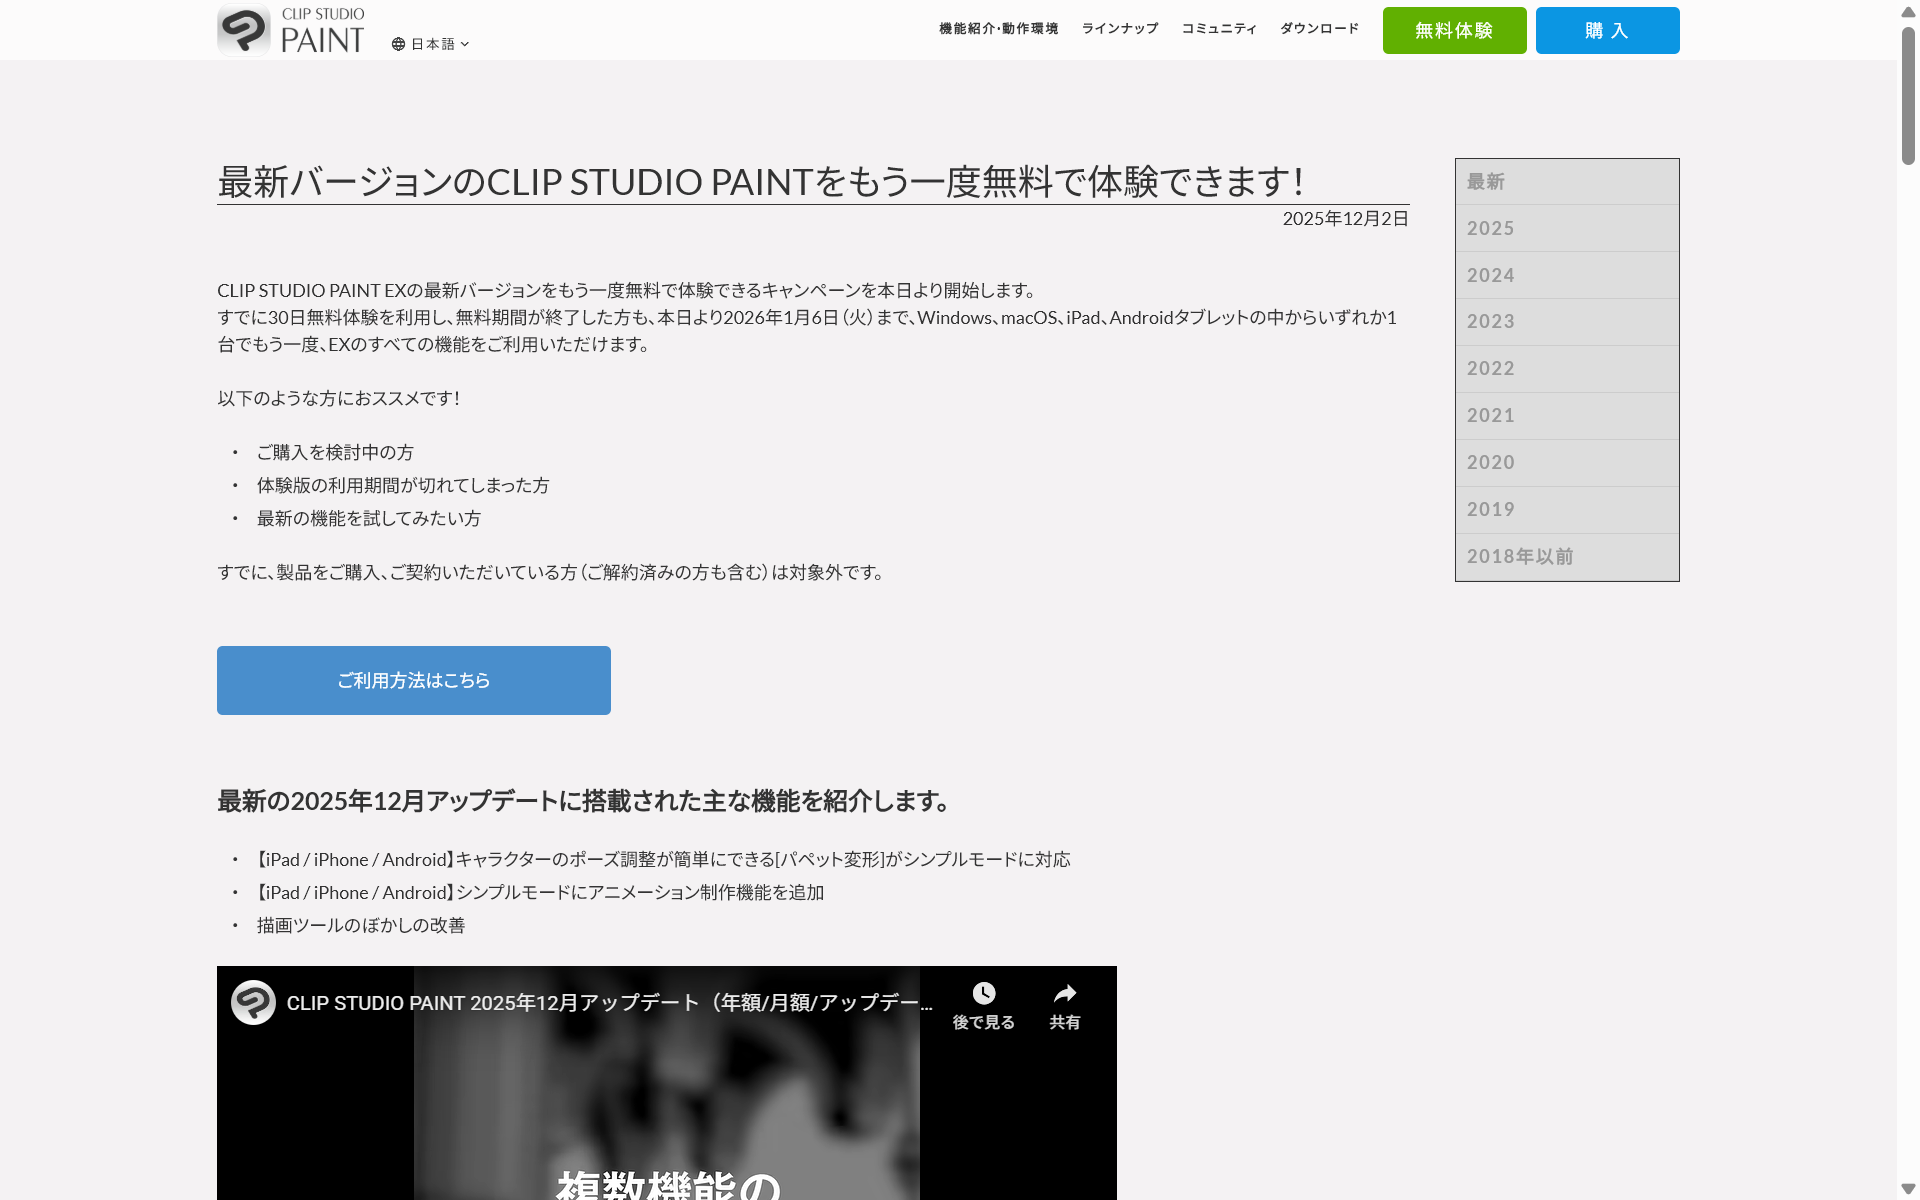1920x1200 pixels.
Task: Open the コミュニティ menu
Action: click(1218, 28)
